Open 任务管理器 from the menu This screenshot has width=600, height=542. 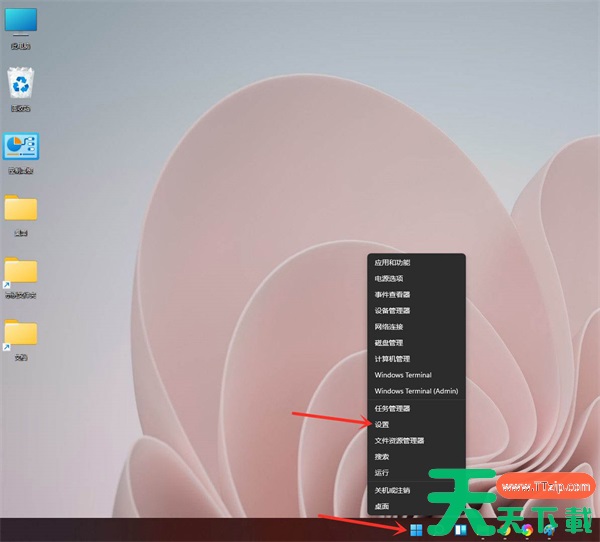[416, 409]
